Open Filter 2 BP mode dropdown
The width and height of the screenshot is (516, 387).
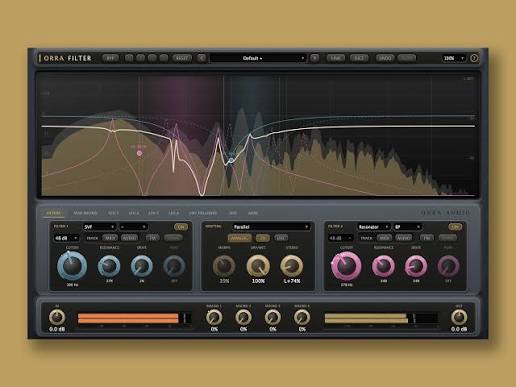[407, 227]
